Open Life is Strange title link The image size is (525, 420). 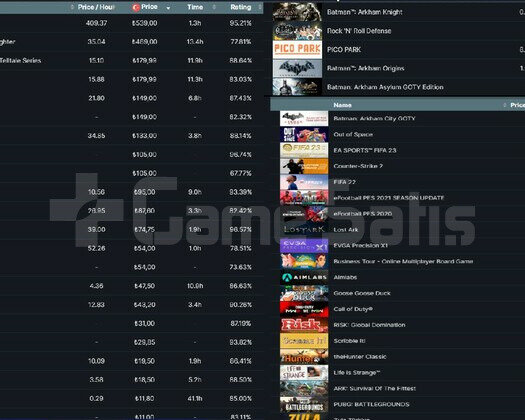[x=357, y=372]
